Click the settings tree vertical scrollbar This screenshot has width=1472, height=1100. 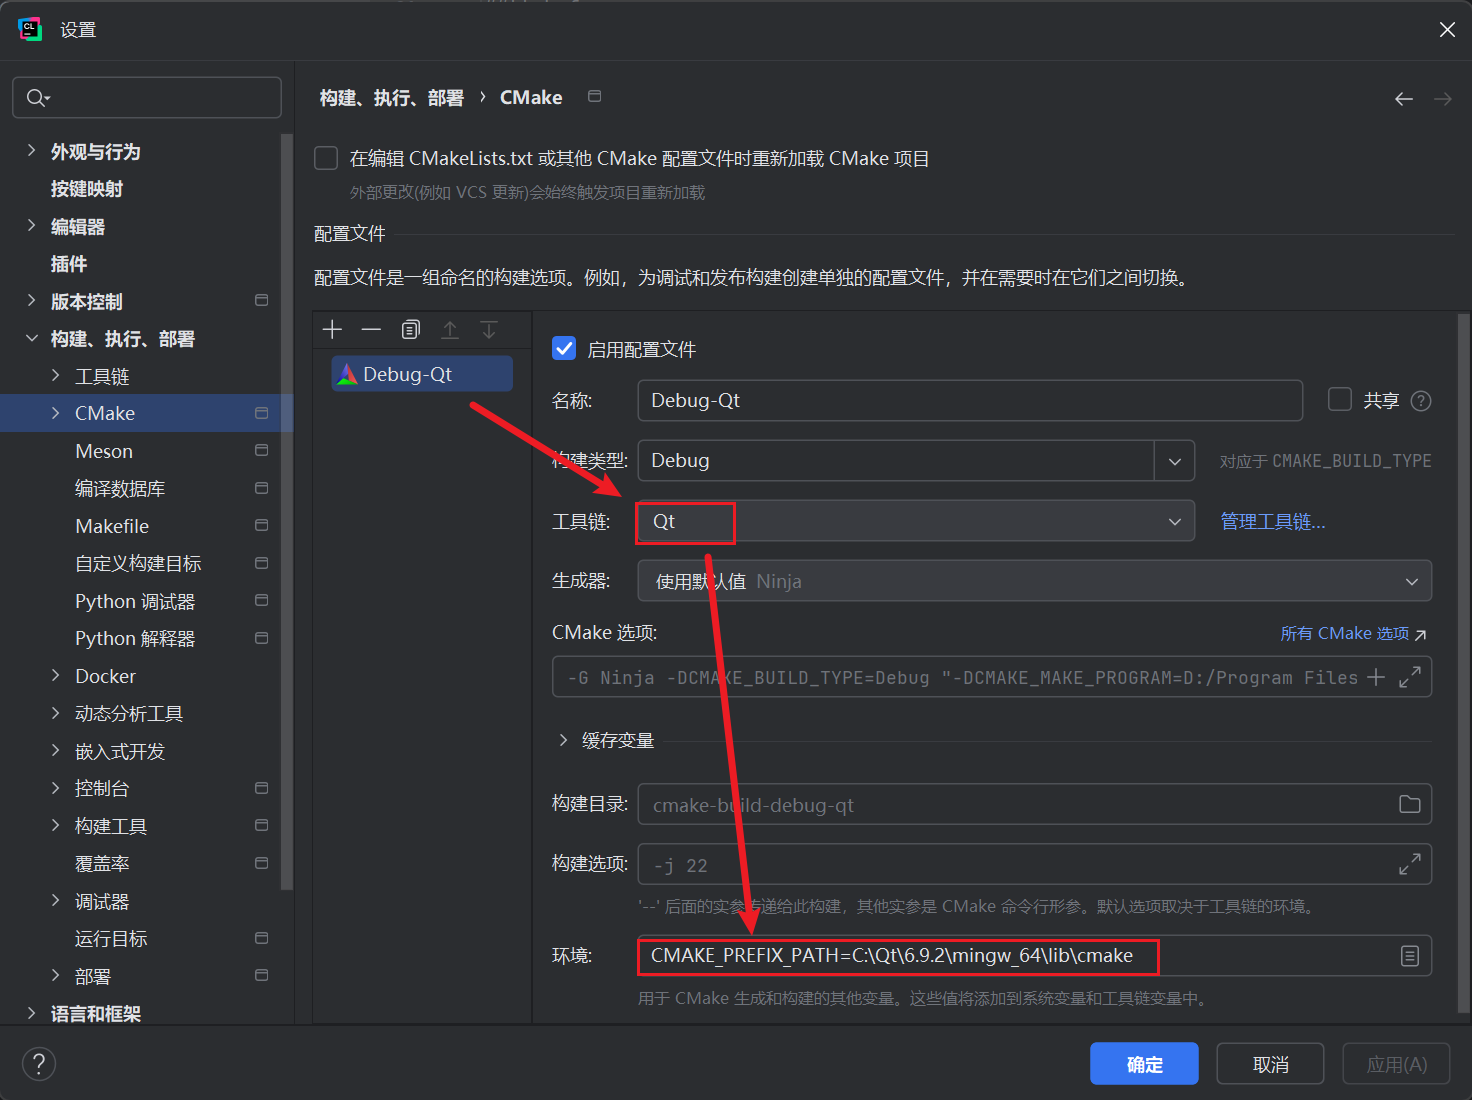[x=287, y=510]
